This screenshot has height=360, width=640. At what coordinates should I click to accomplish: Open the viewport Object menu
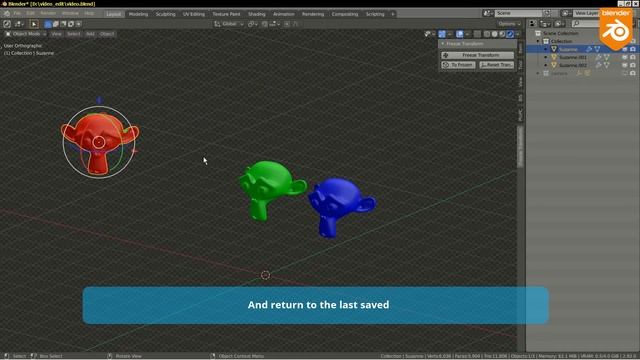pos(107,34)
